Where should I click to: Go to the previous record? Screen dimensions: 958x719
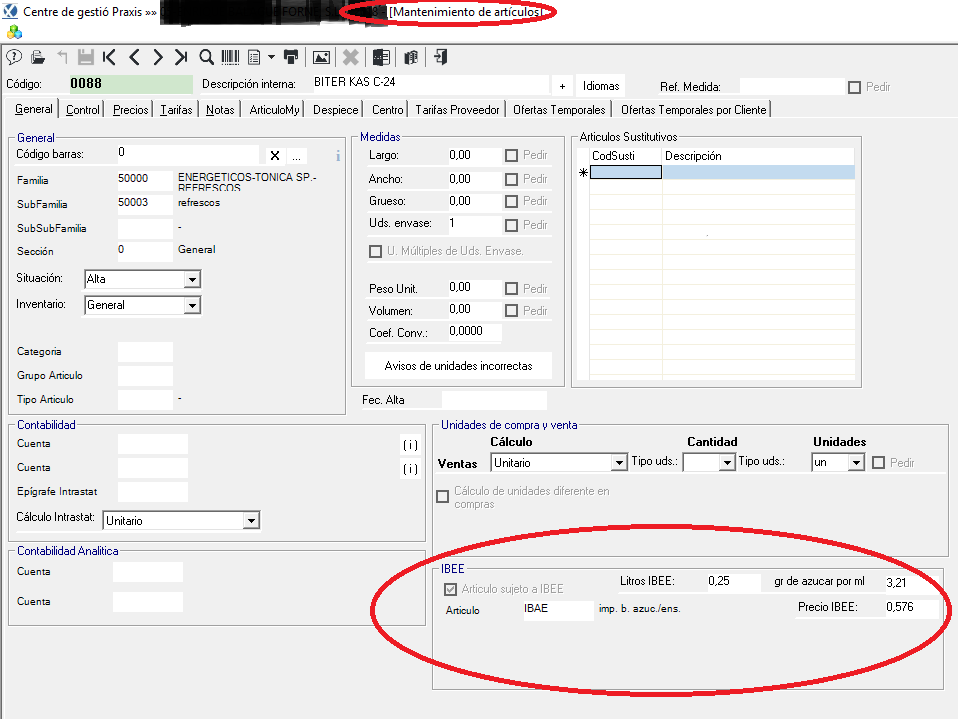pyautogui.click(x=134, y=57)
